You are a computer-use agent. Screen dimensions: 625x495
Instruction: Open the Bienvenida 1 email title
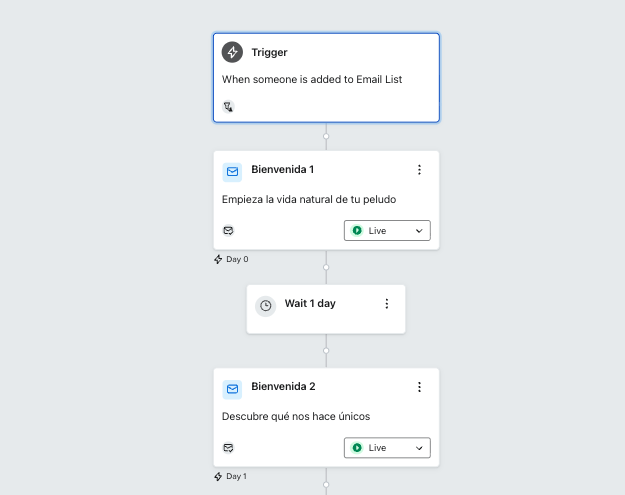point(282,170)
